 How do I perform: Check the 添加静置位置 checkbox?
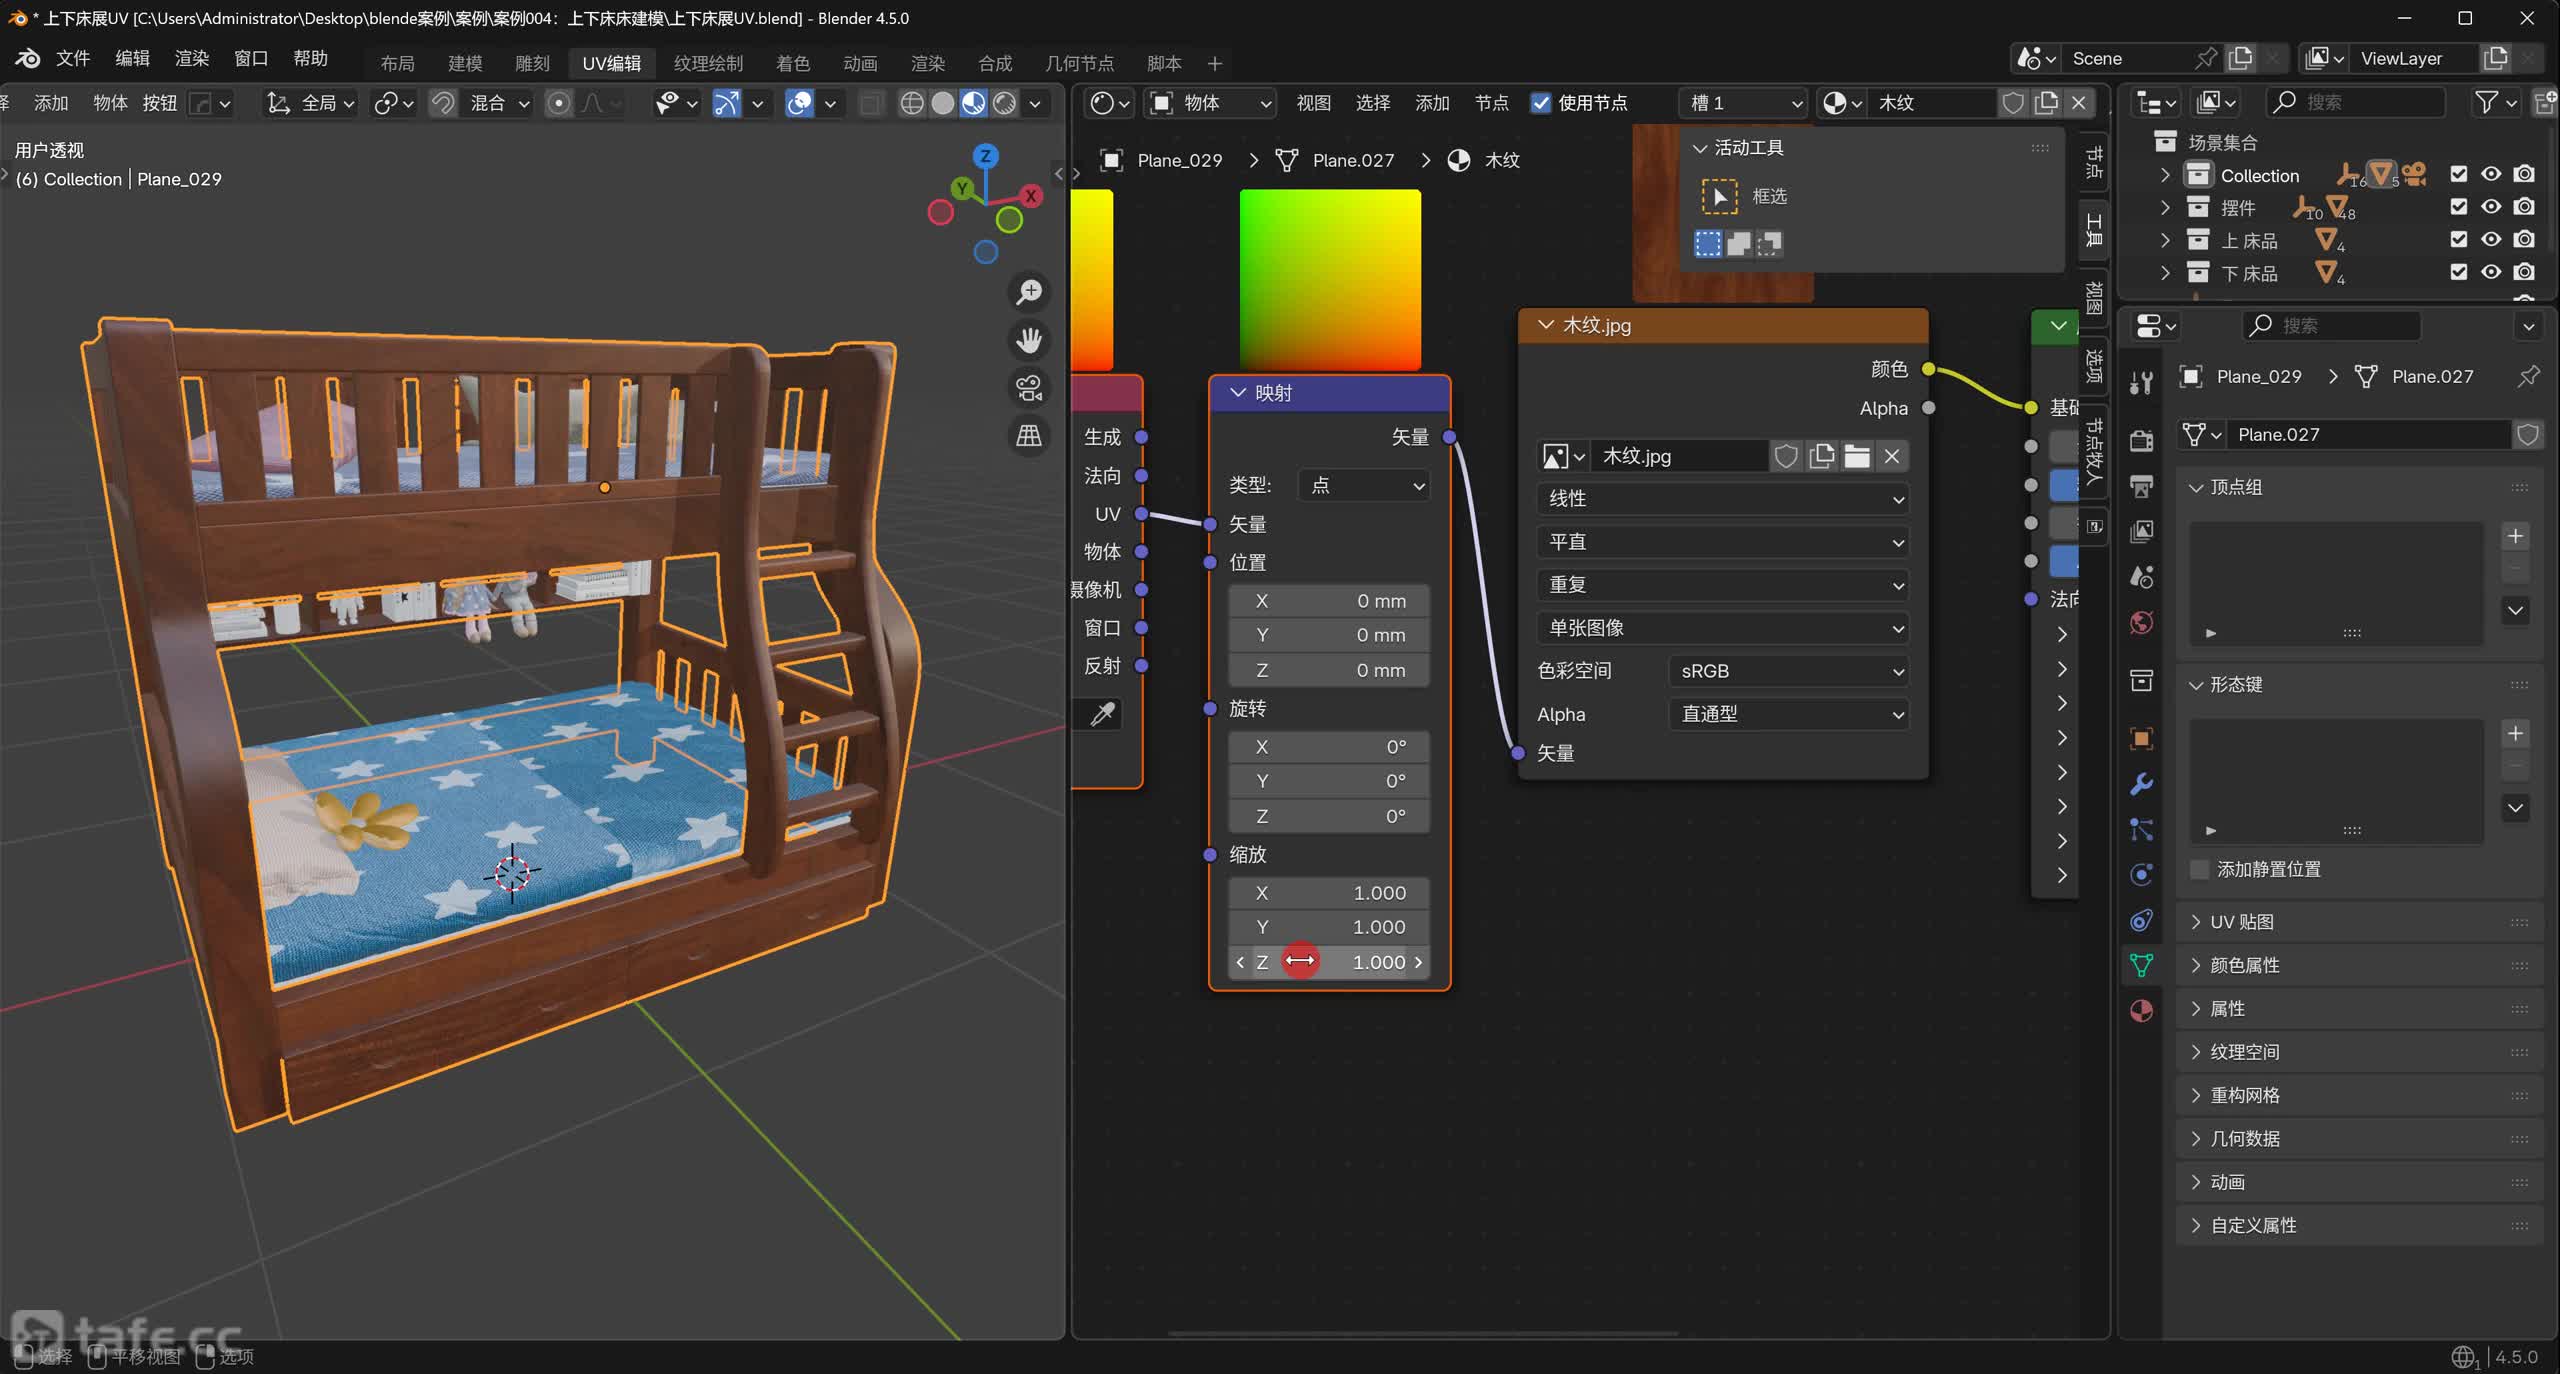pyautogui.click(x=2199, y=869)
